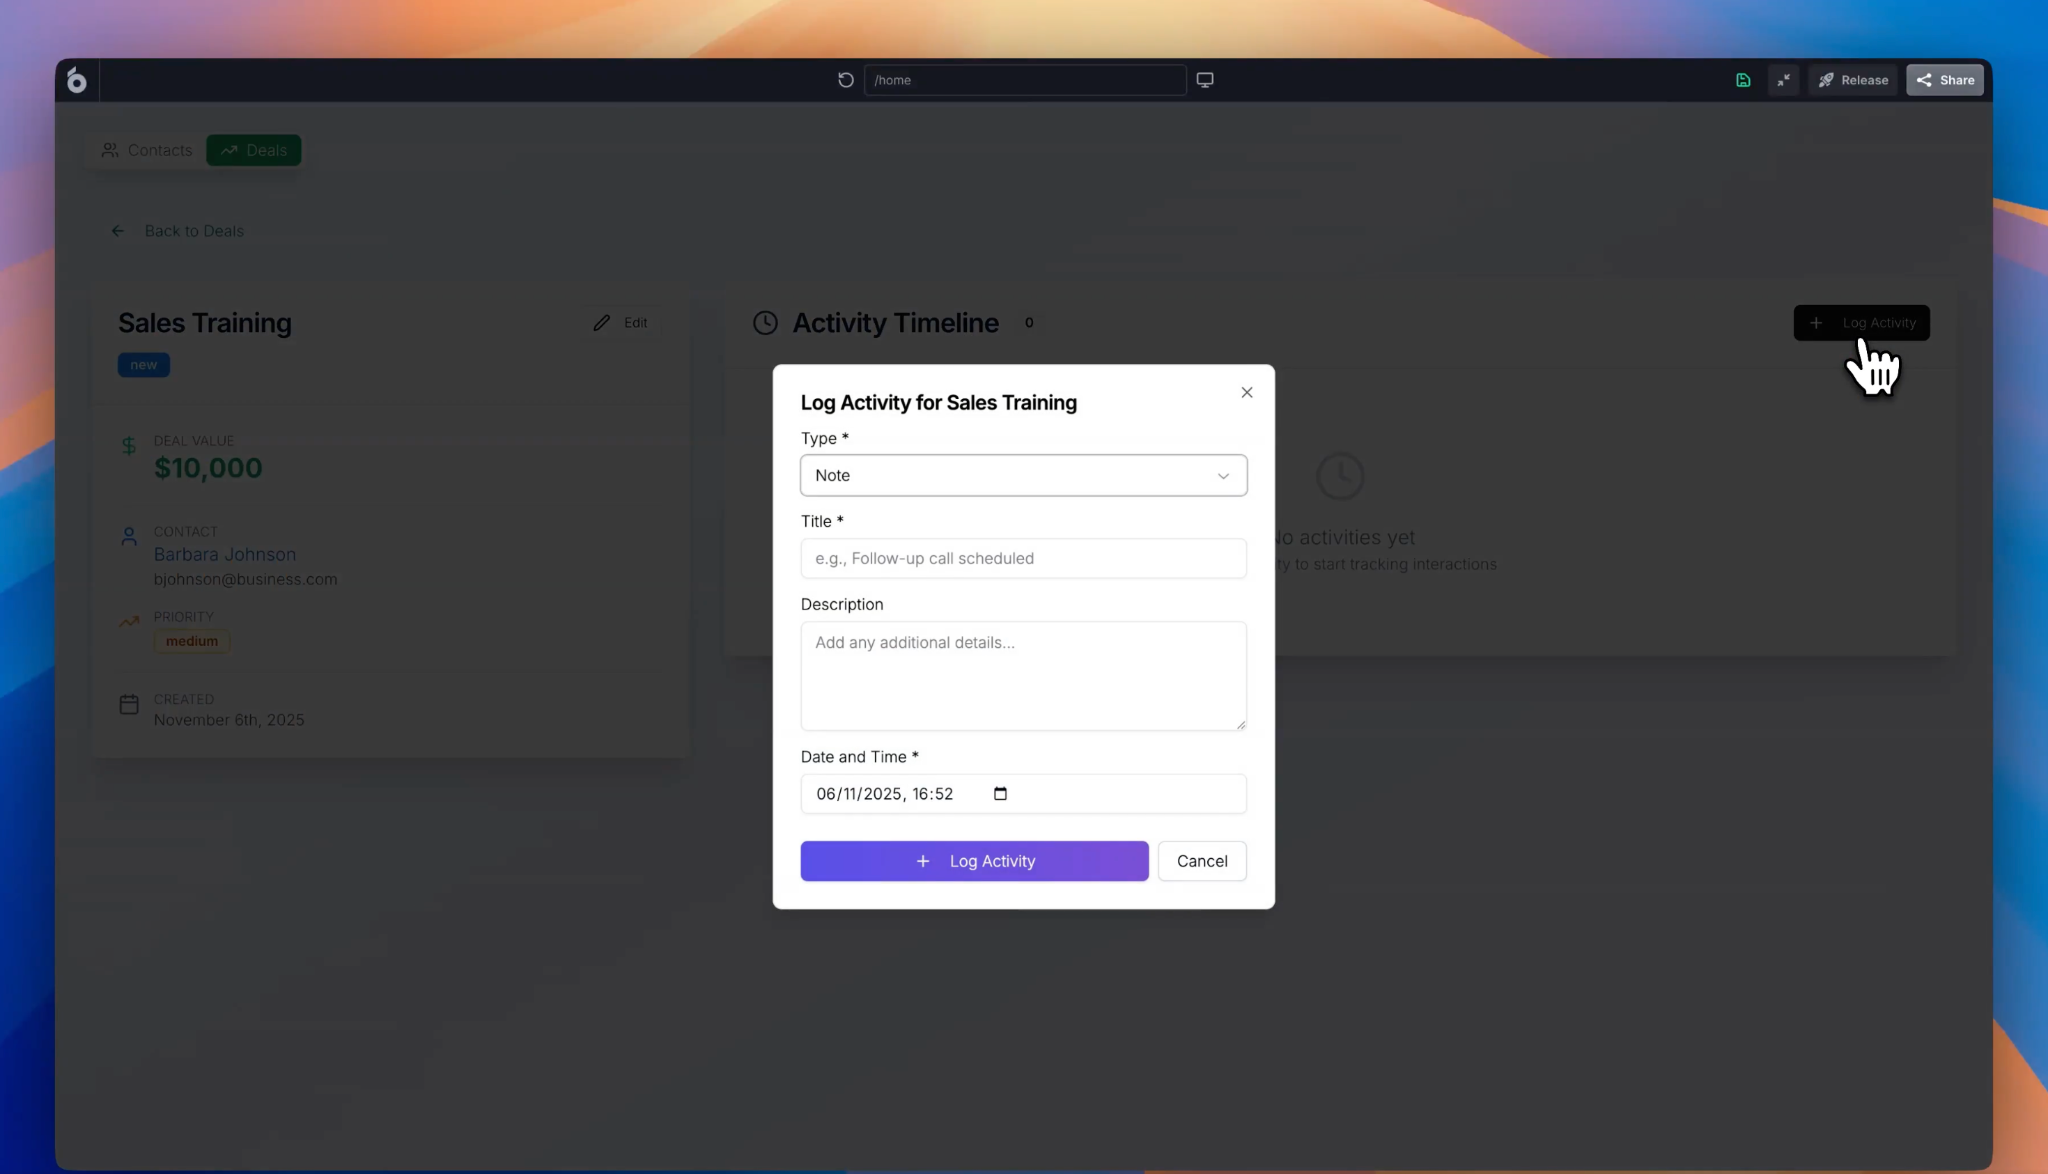This screenshot has width=2048, height=1174.
Task: Click the green save icon in the top bar
Action: tap(1742, 80)
